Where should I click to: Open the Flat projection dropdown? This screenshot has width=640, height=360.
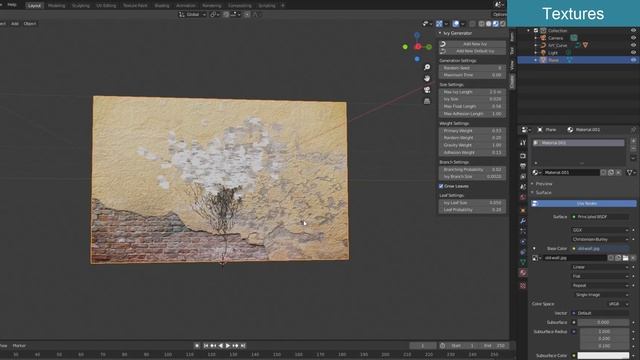tap(600, 276)
